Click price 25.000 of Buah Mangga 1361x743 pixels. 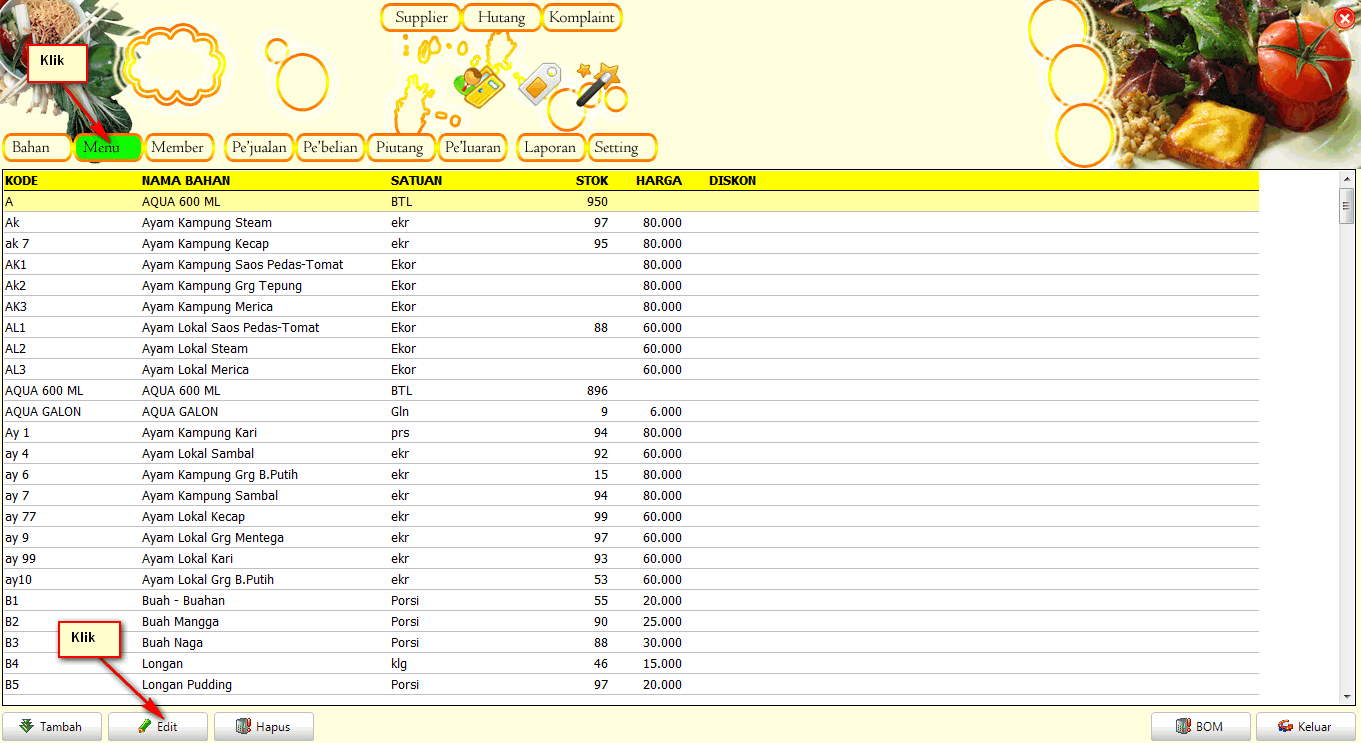click(x=662, y=622)
